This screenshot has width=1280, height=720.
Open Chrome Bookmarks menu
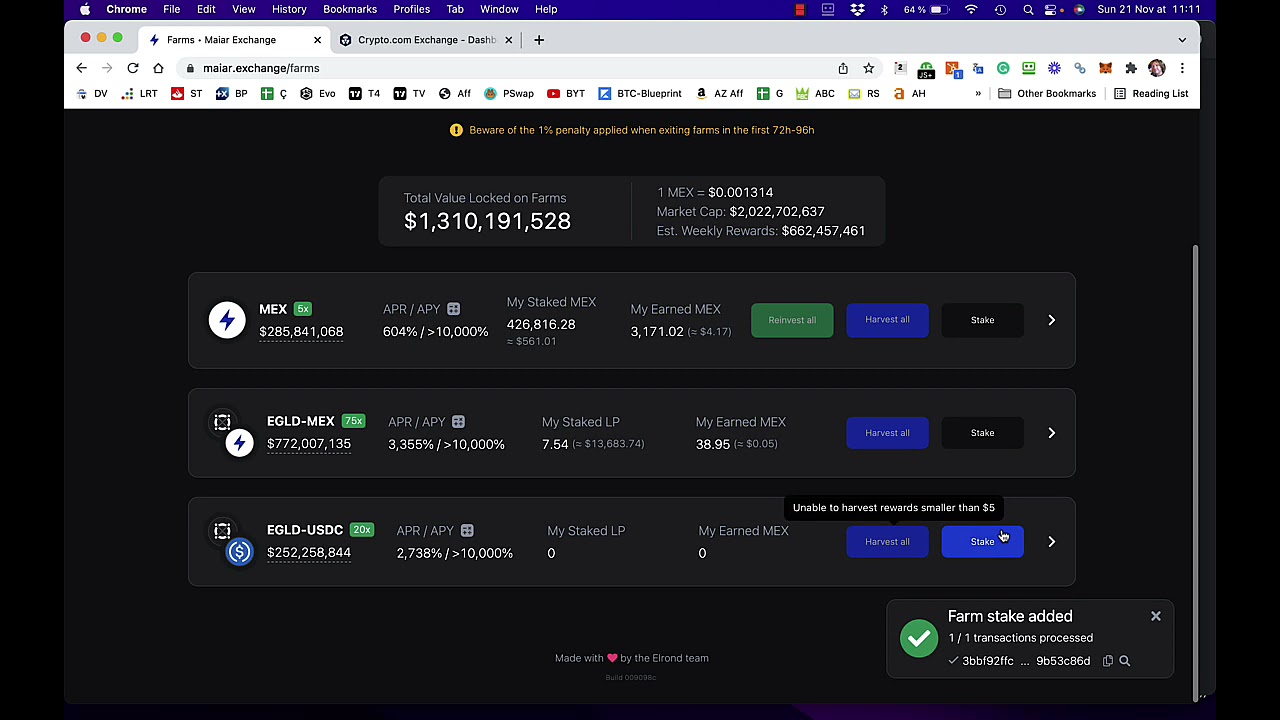[x=350, y=9]
